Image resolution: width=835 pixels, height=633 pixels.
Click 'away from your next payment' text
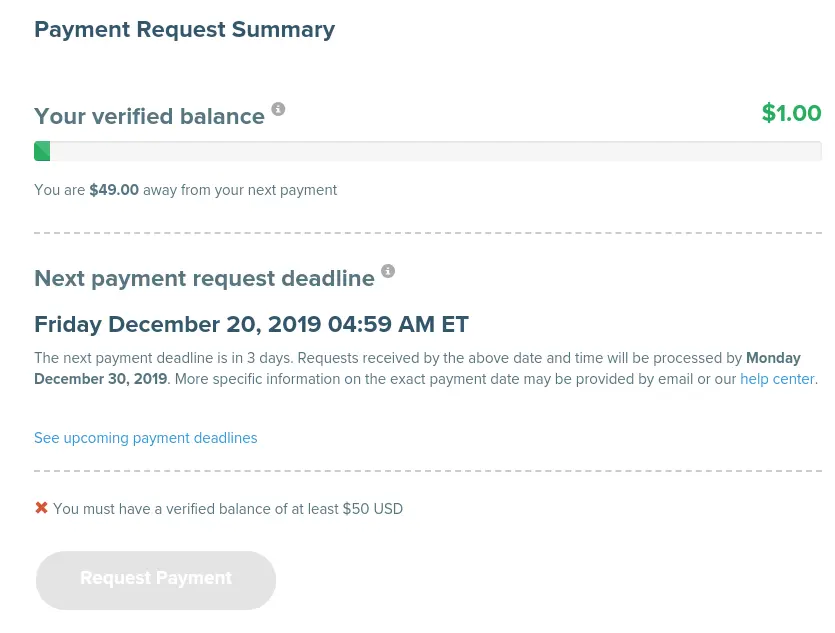click(240, 190)
